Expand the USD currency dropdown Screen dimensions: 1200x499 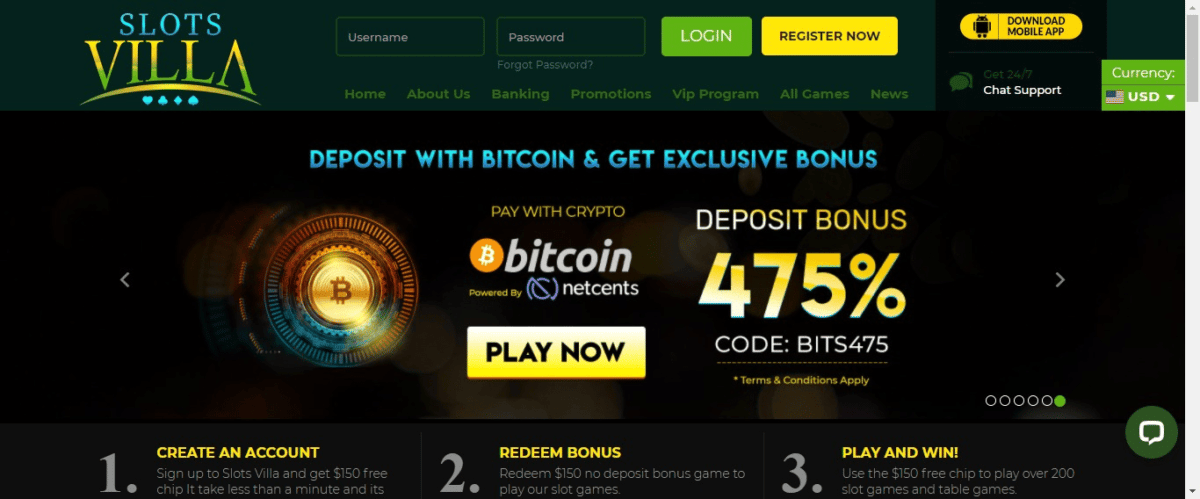click(1144, 97)
